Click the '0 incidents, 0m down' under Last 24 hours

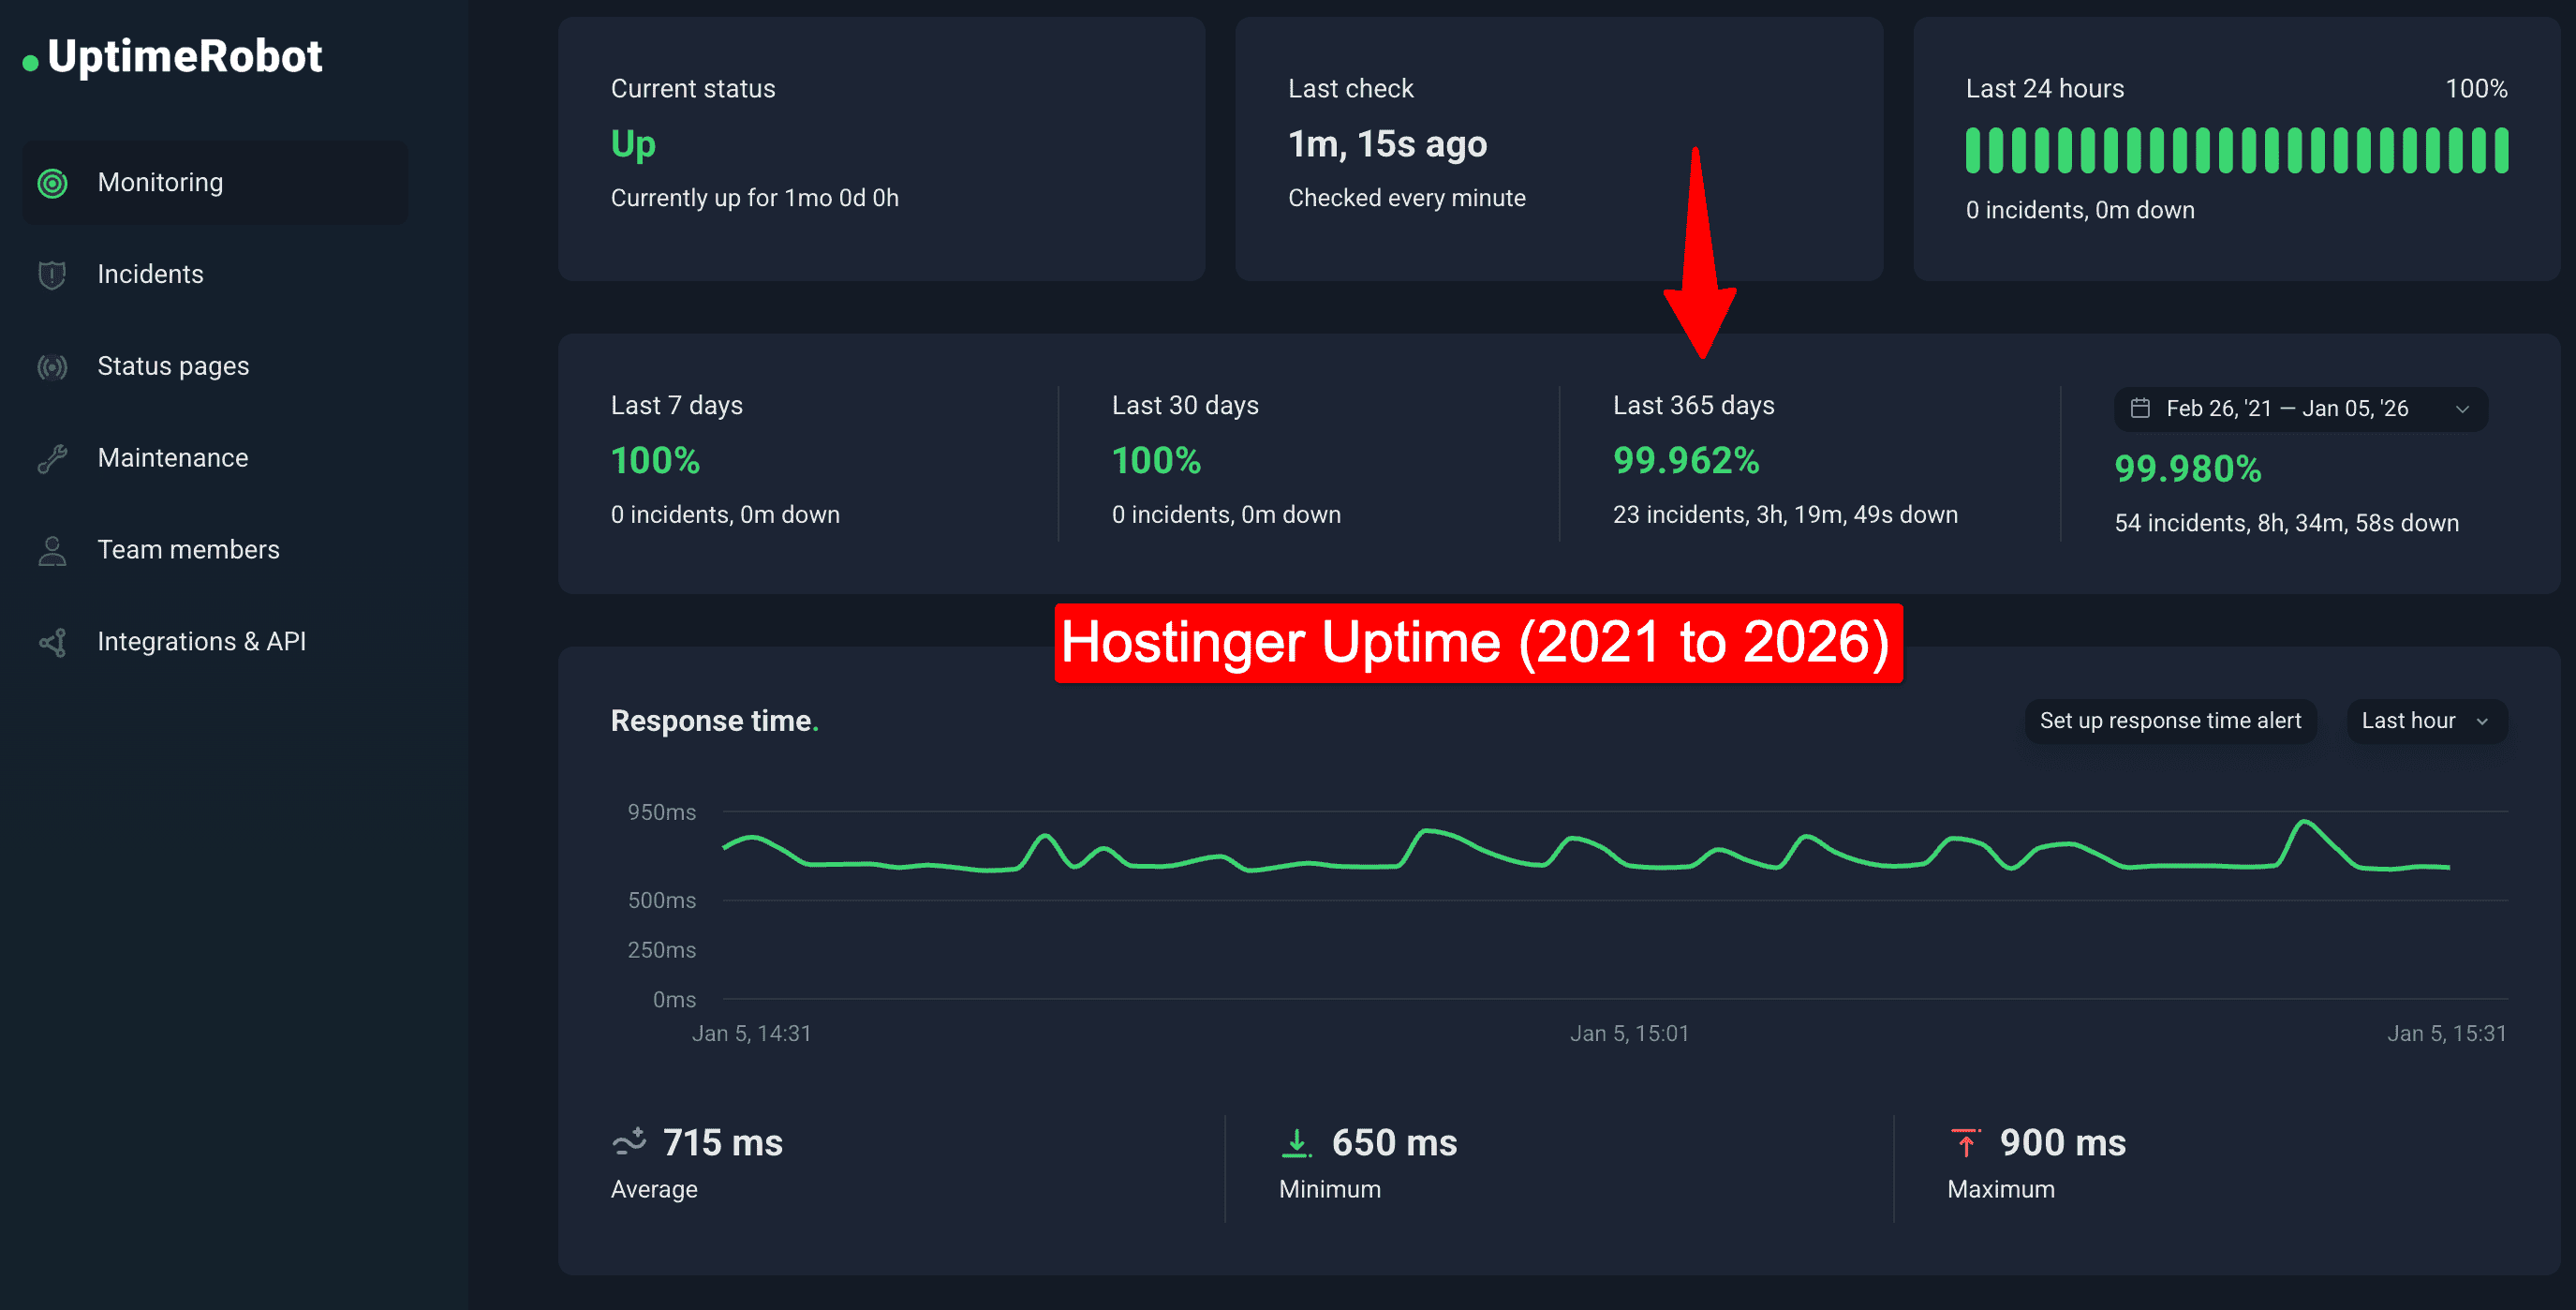tap(2080, 210)
